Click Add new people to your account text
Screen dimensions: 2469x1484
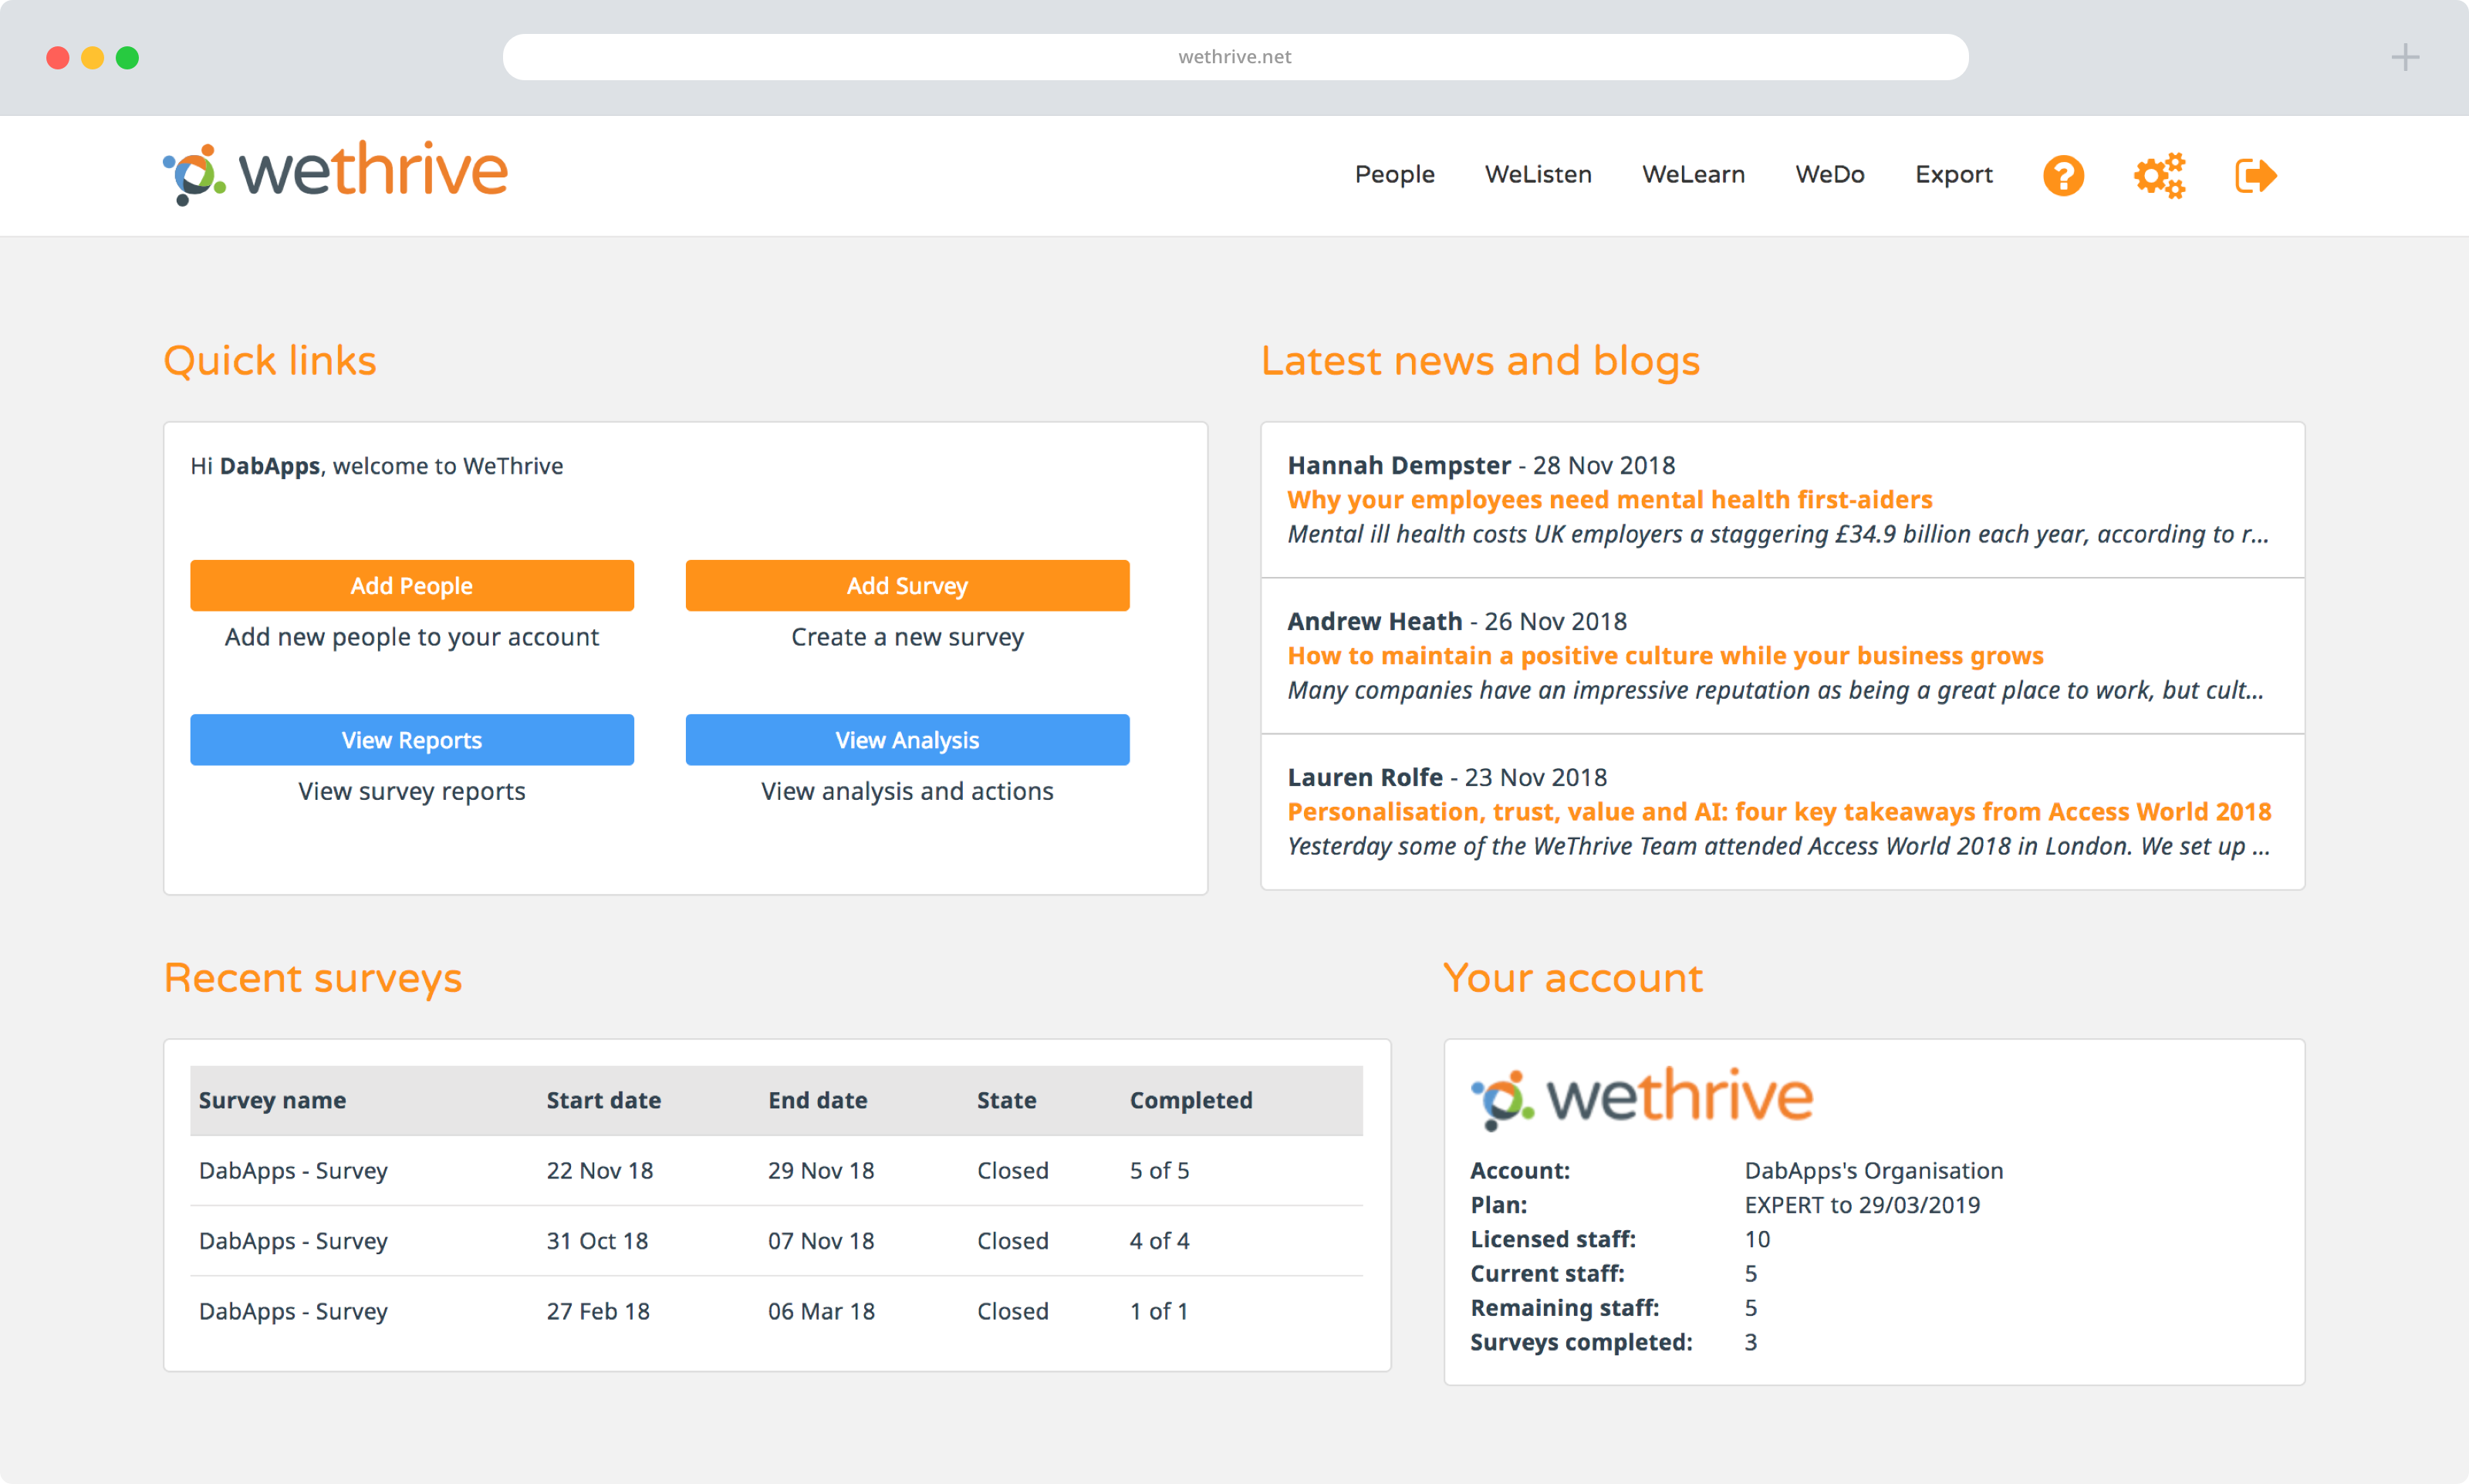click(x=411, y=636)
